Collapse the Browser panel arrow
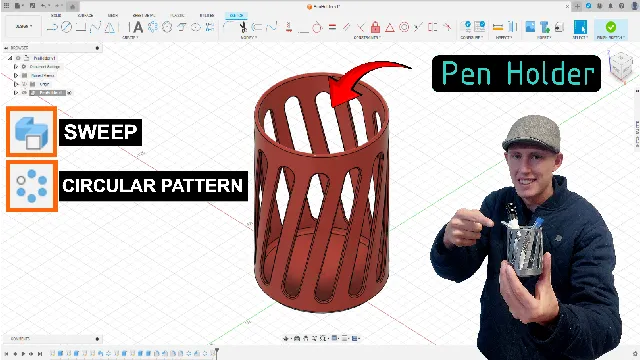This screenshot has width=640, height=360. click(x=6, y=48)
